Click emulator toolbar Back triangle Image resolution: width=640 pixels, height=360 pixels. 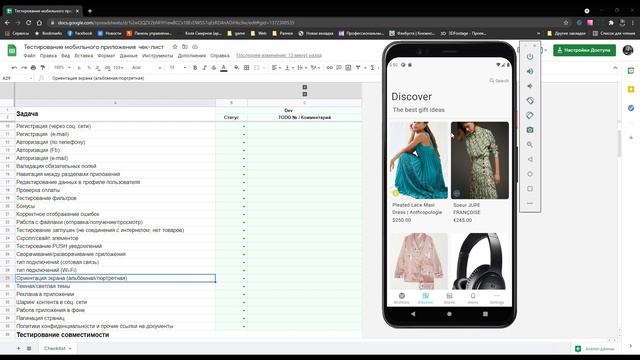[x=530, y=159]
